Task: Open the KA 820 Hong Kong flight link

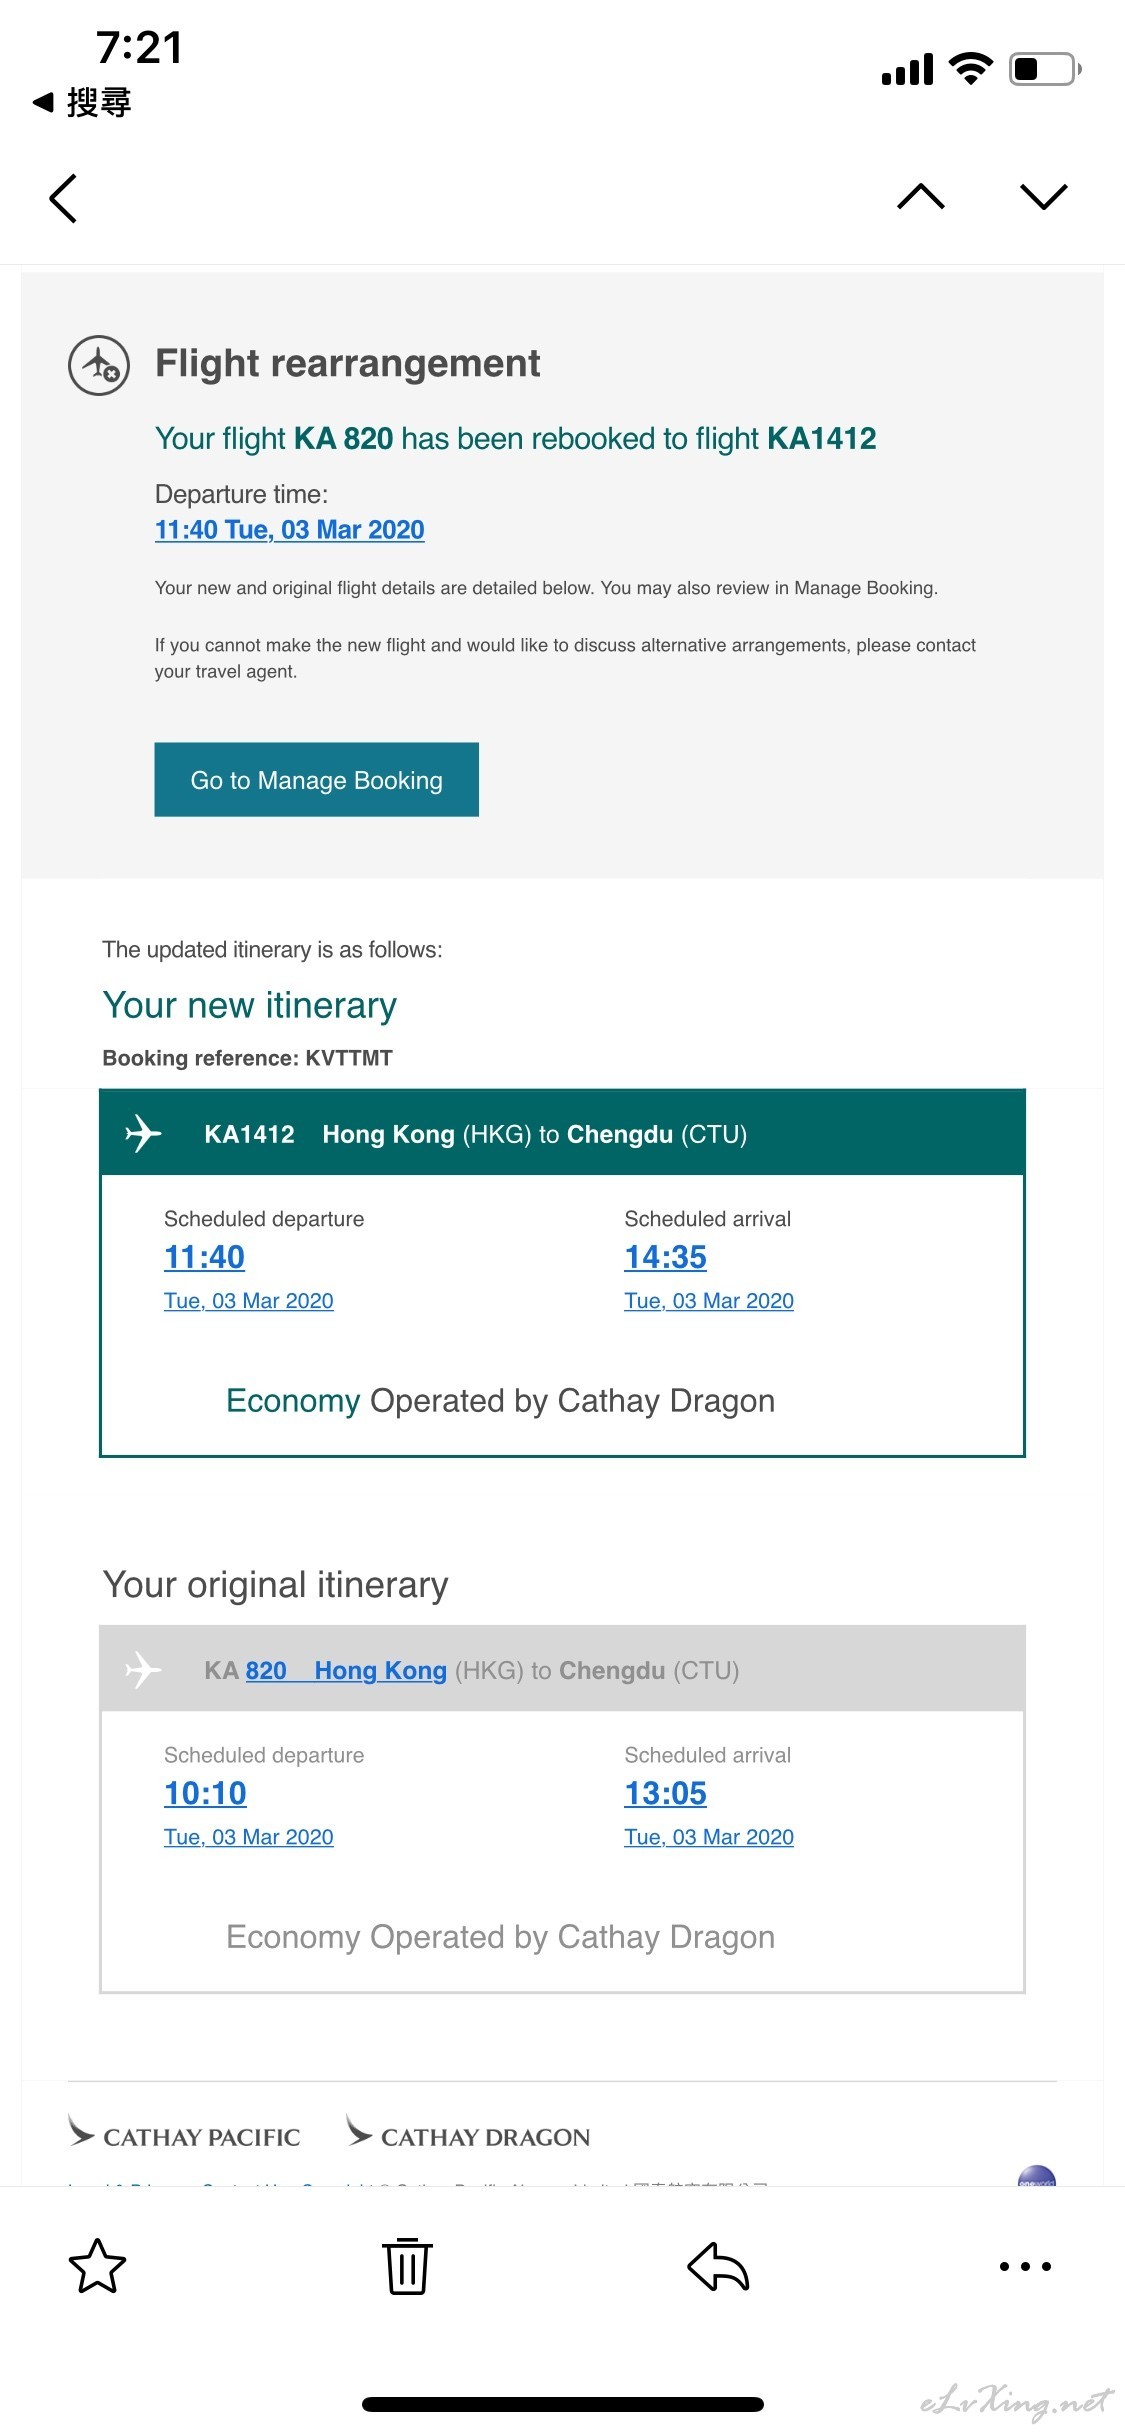Action: (345, 1670)
